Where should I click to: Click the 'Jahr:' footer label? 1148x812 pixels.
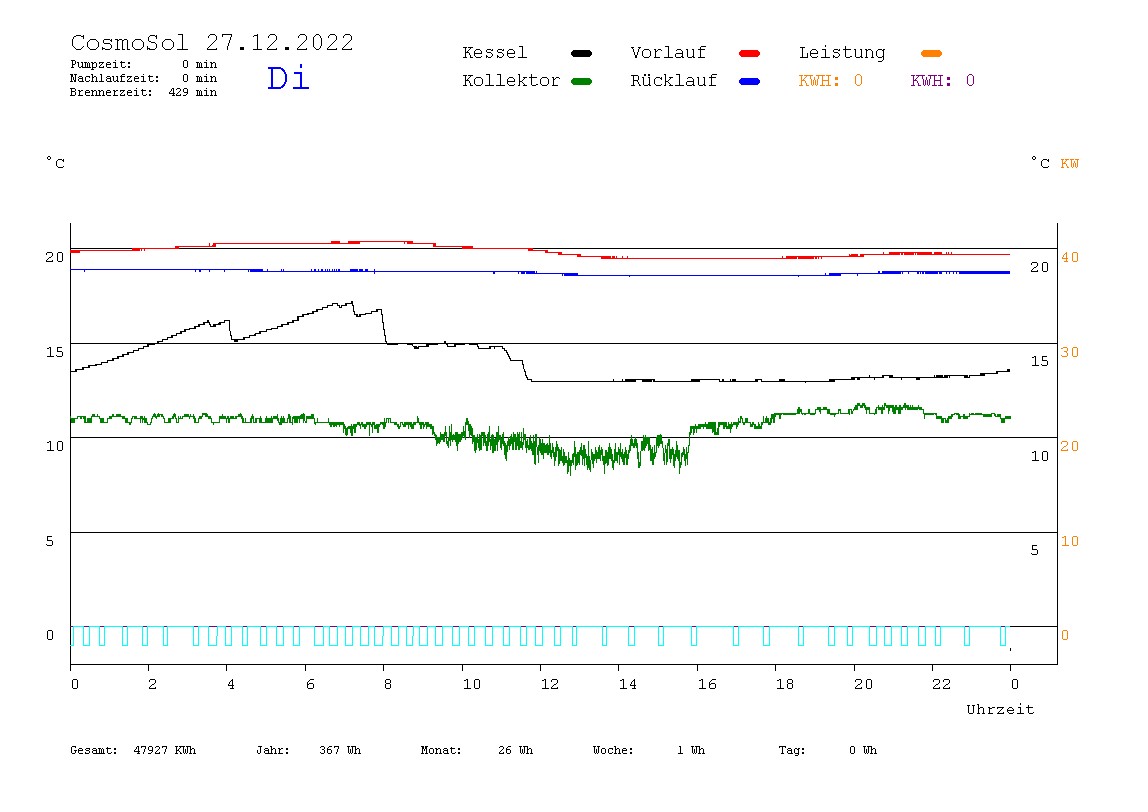coord(272,750)
